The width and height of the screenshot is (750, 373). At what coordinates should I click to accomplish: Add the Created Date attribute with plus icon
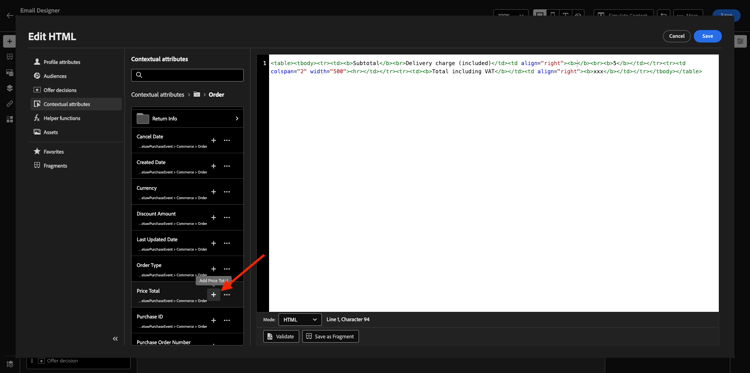213,166
